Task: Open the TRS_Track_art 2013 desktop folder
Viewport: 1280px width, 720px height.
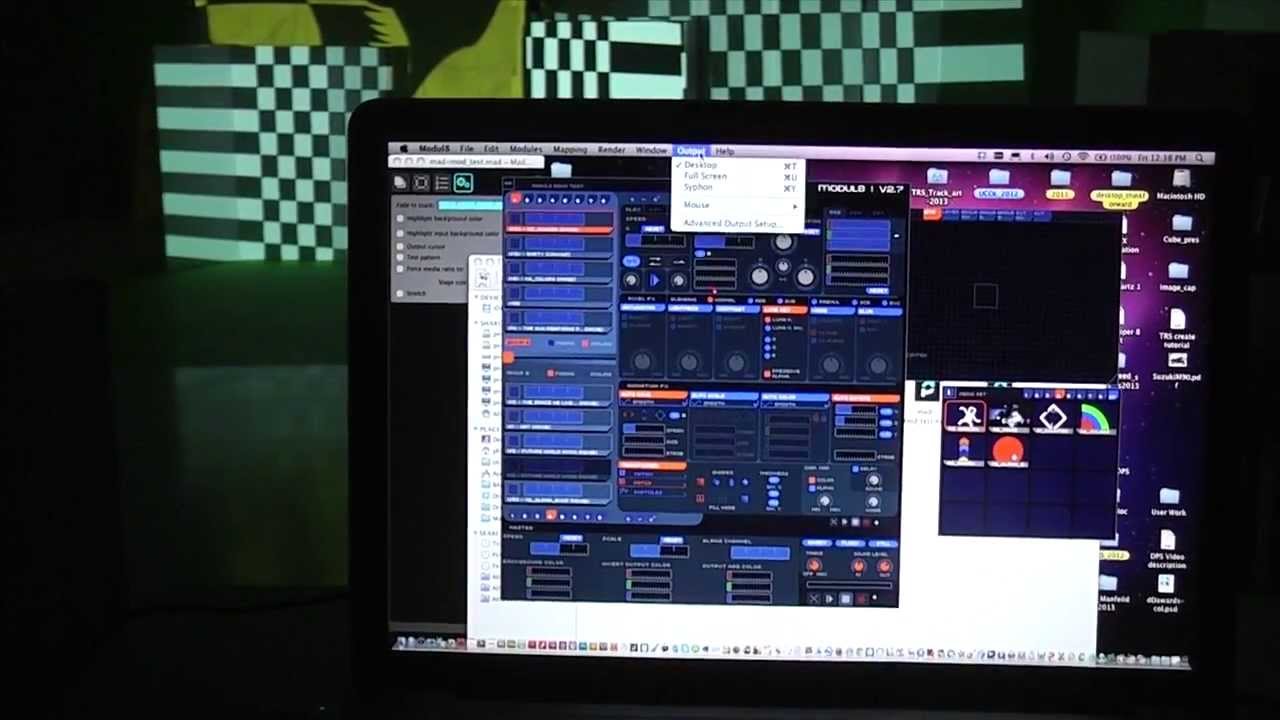Action: [937, 185]
